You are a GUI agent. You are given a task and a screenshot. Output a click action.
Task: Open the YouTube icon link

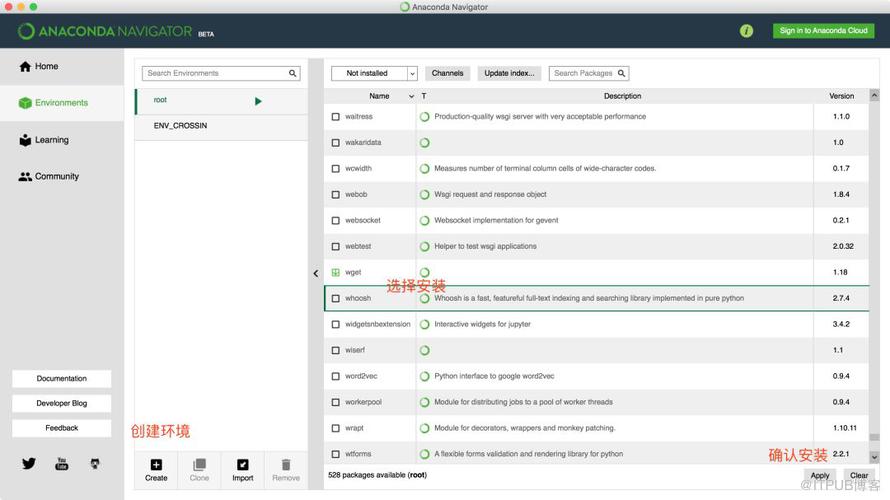pyautogui.click(x=61, y=464)
